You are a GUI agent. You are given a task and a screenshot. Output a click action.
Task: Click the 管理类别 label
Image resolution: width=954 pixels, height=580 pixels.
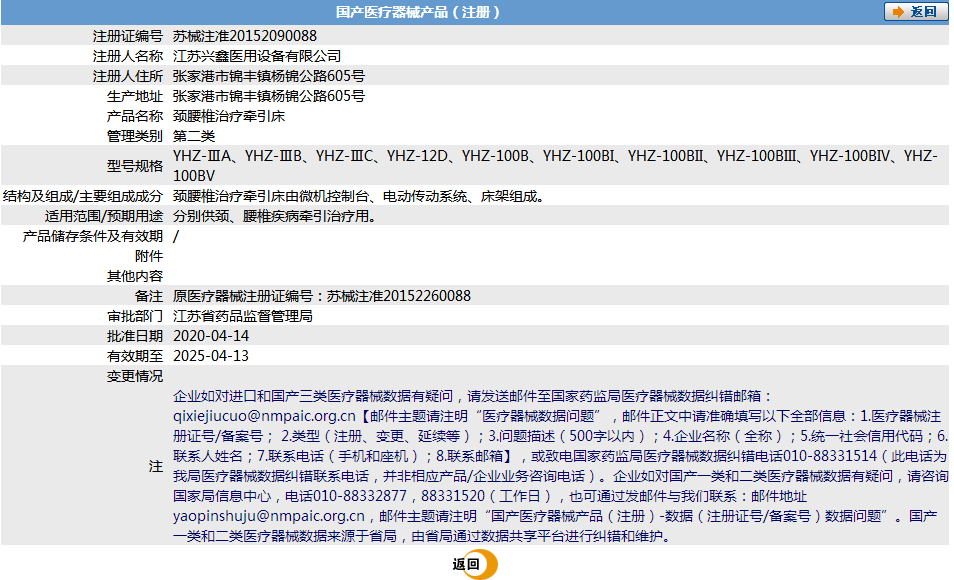click(135, 136)
